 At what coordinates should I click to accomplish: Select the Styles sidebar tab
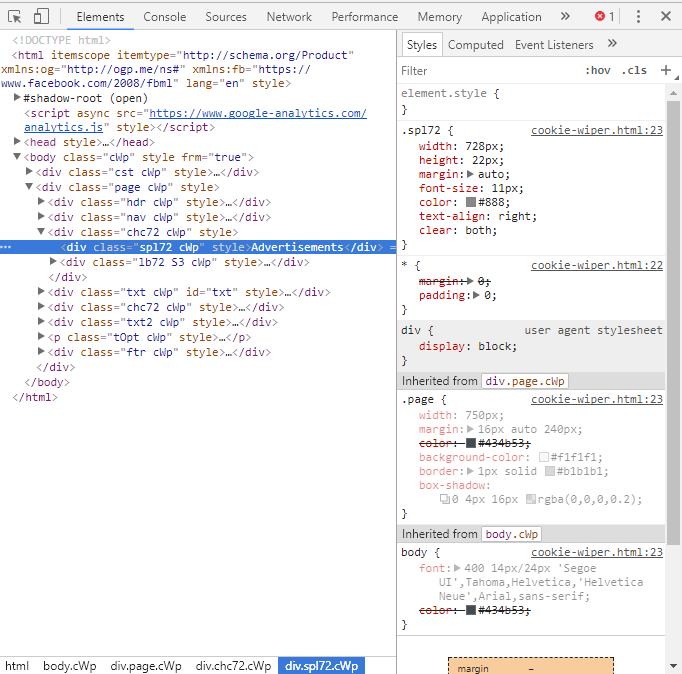point(421,45)
